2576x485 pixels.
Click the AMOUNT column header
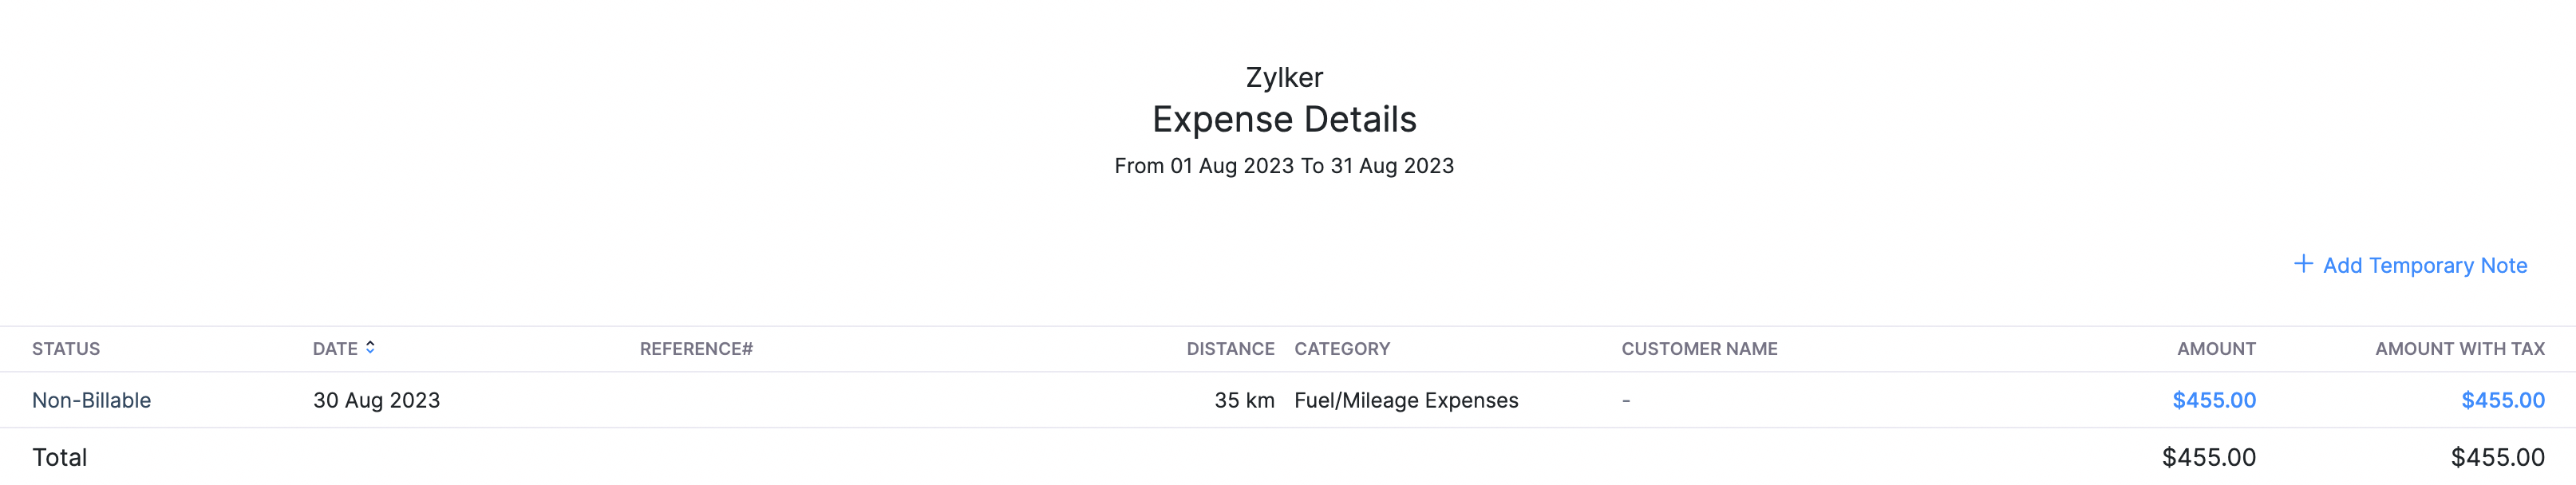click(2215, 349)
